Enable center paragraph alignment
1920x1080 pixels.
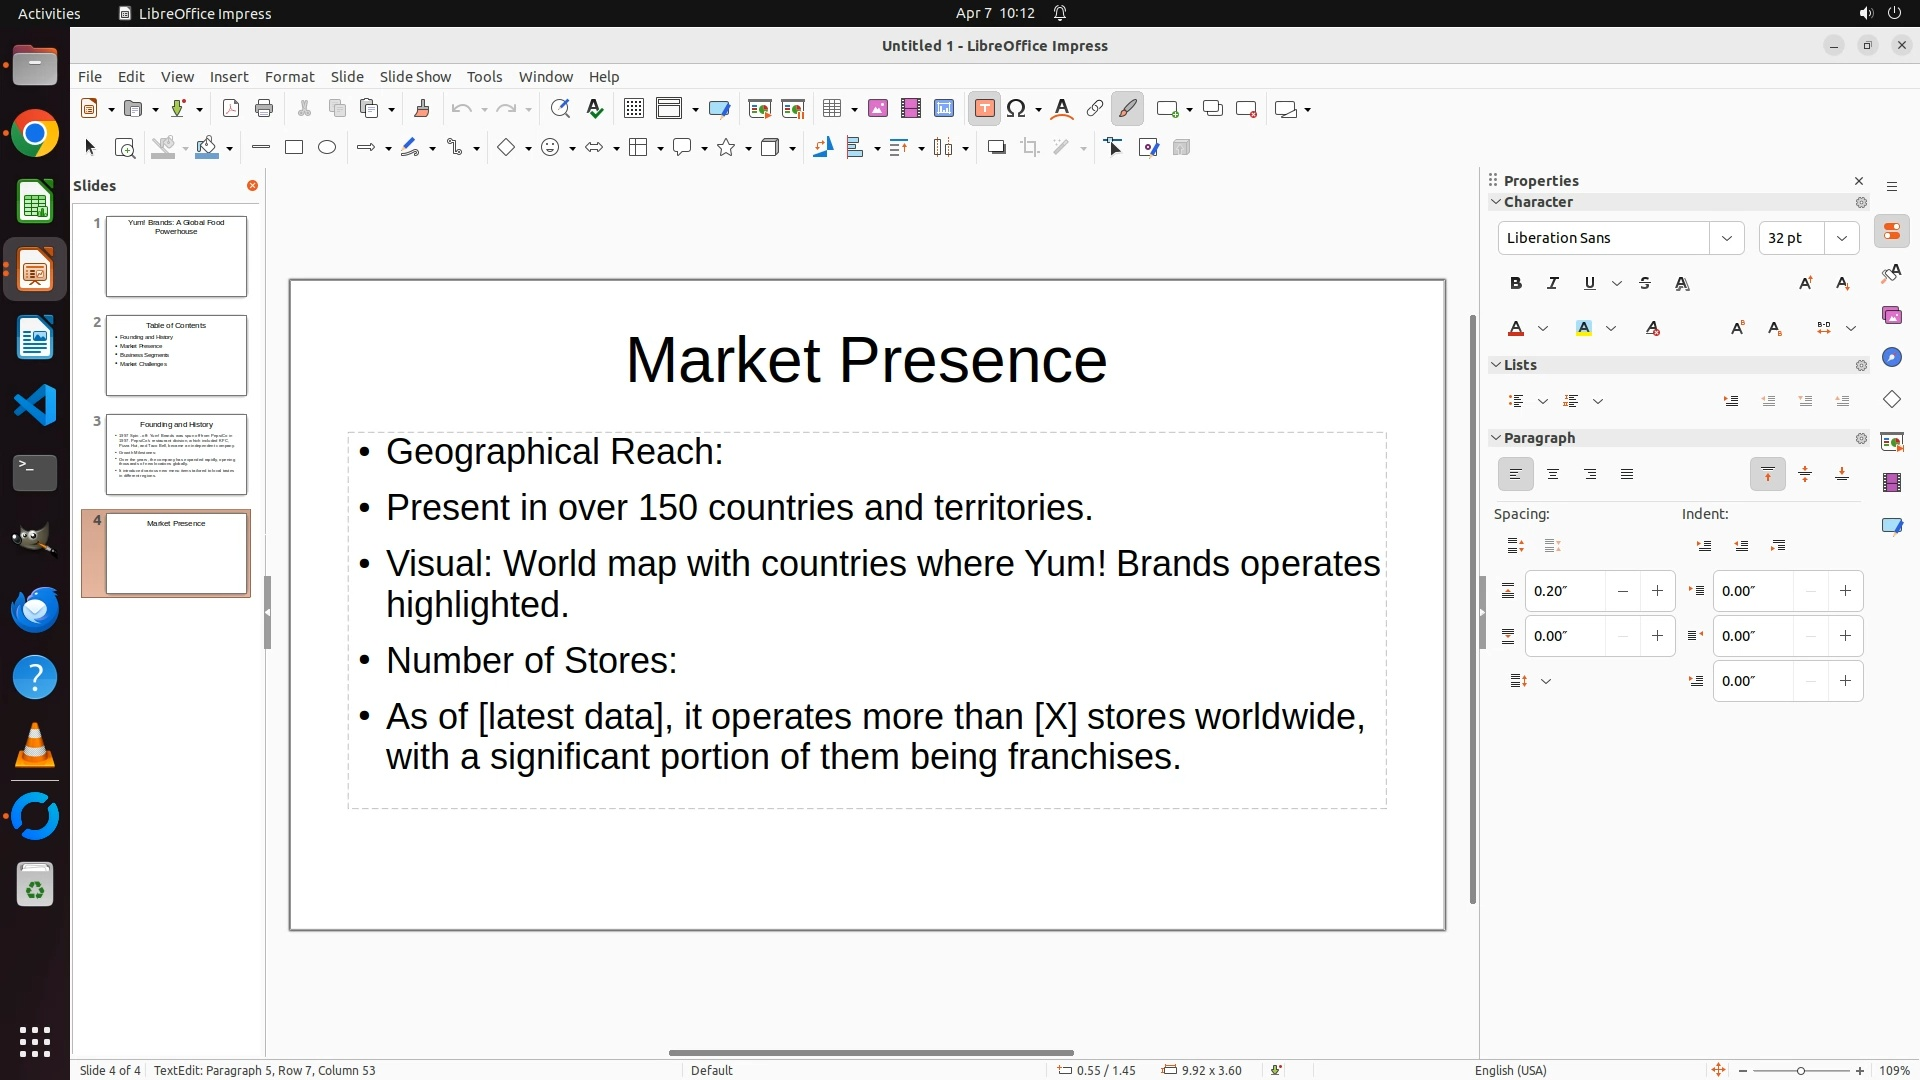1553,475
